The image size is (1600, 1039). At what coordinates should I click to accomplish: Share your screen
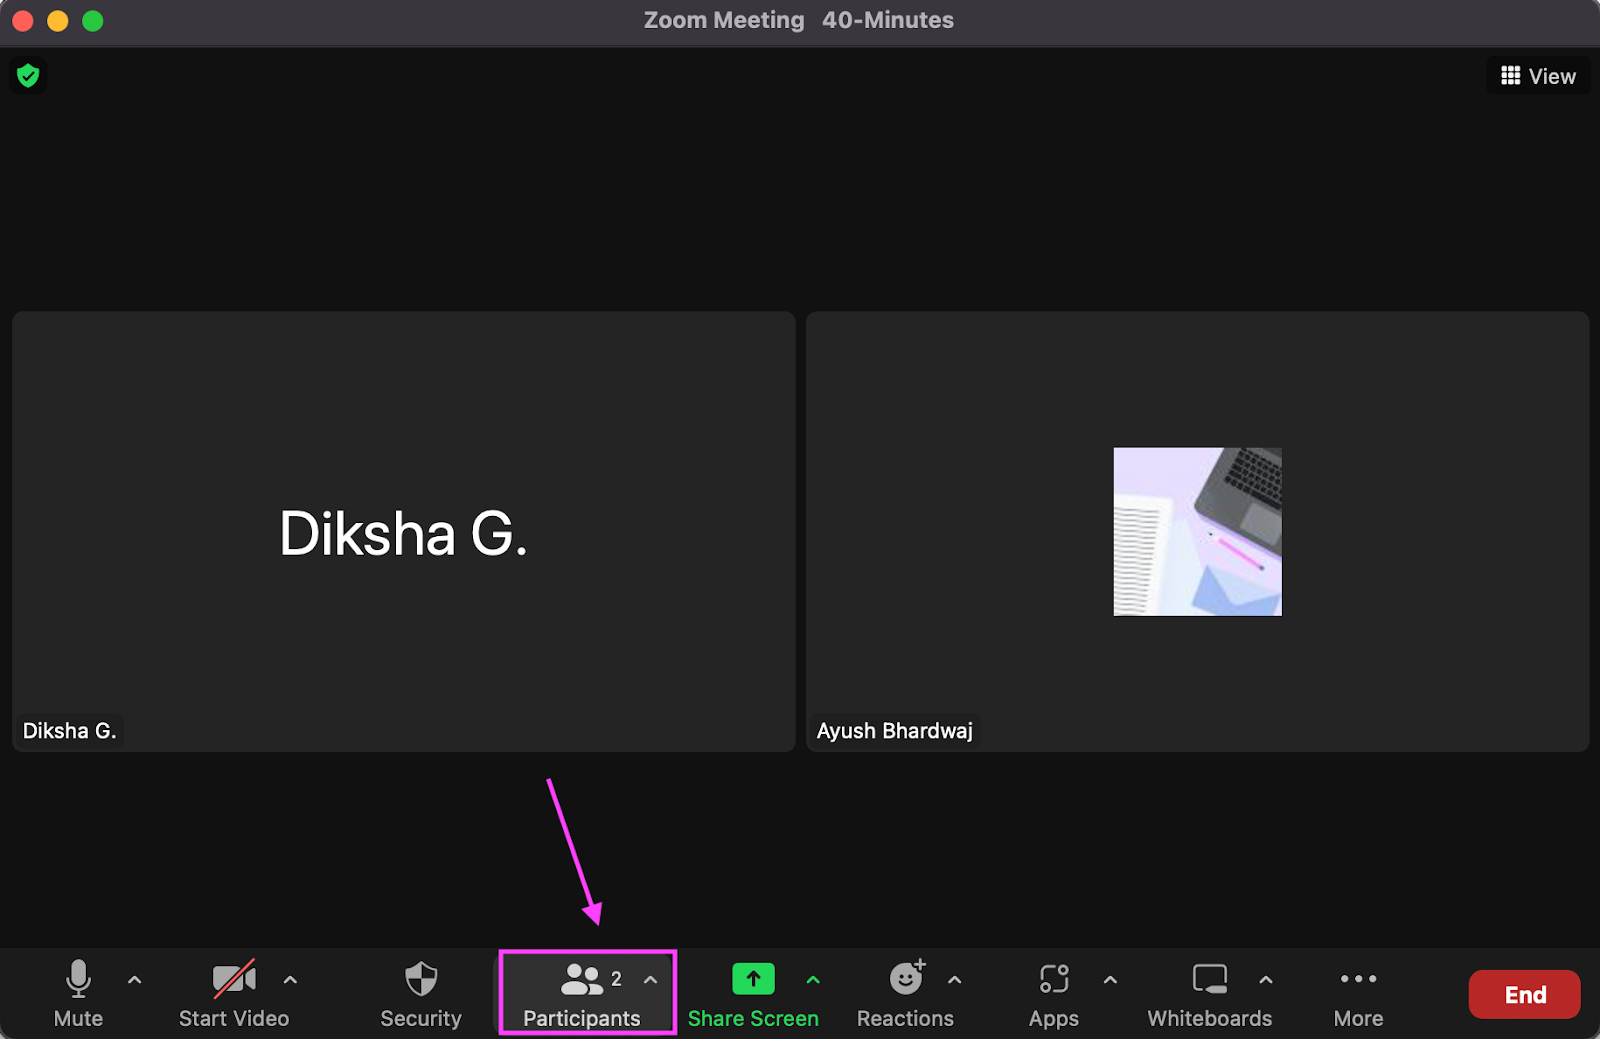(x=753, y=992)
